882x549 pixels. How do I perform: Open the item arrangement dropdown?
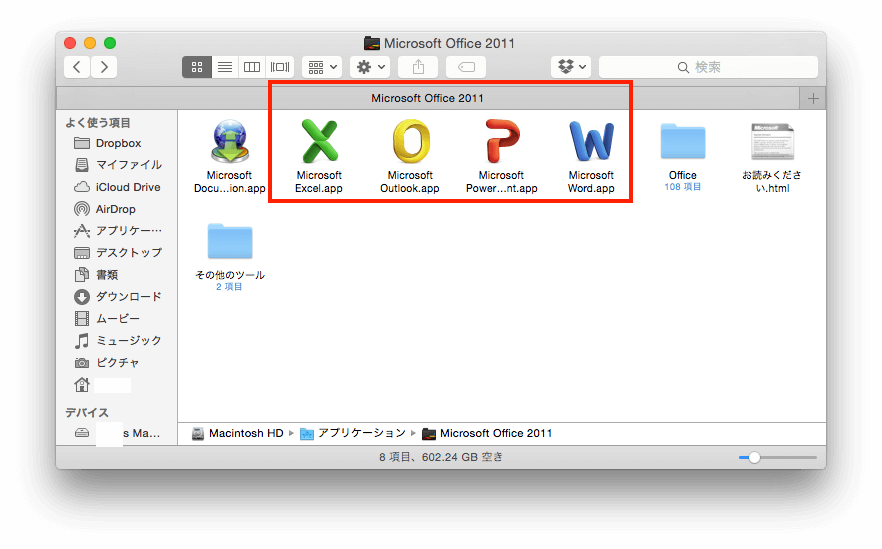tap(322, 67)
